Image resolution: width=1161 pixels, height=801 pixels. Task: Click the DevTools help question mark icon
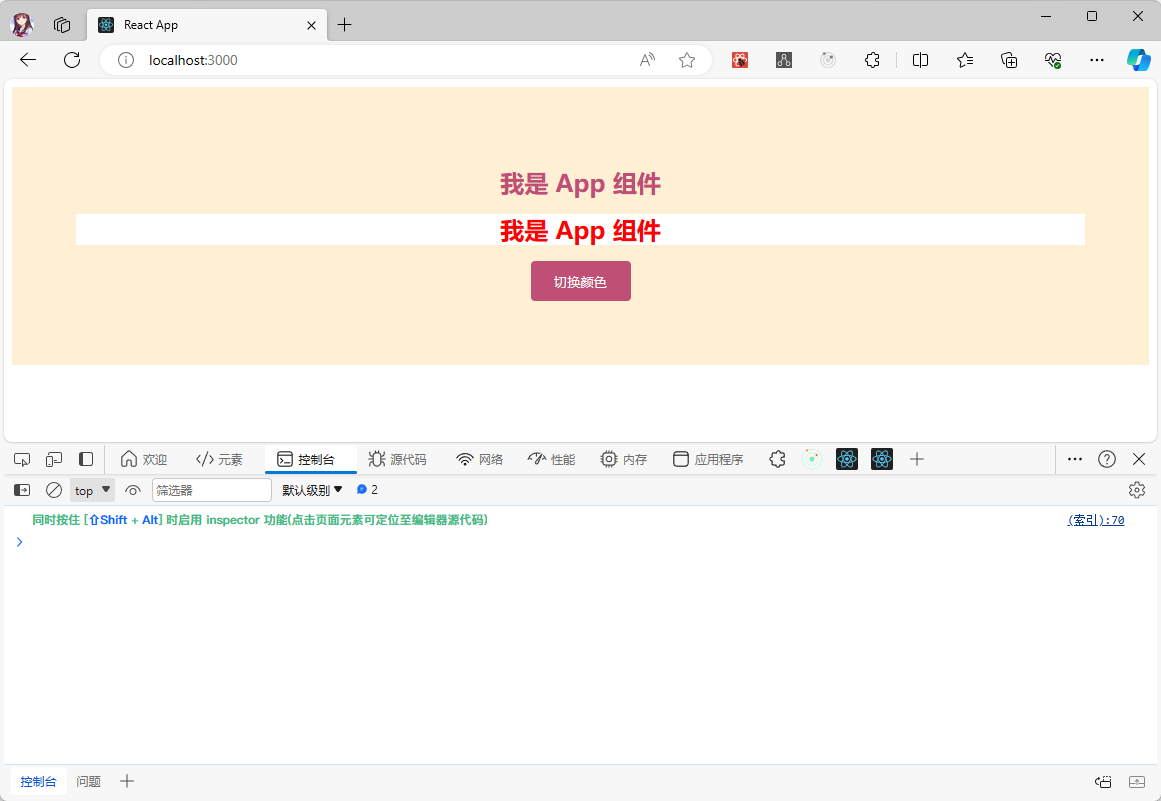tap(1107, 459)
